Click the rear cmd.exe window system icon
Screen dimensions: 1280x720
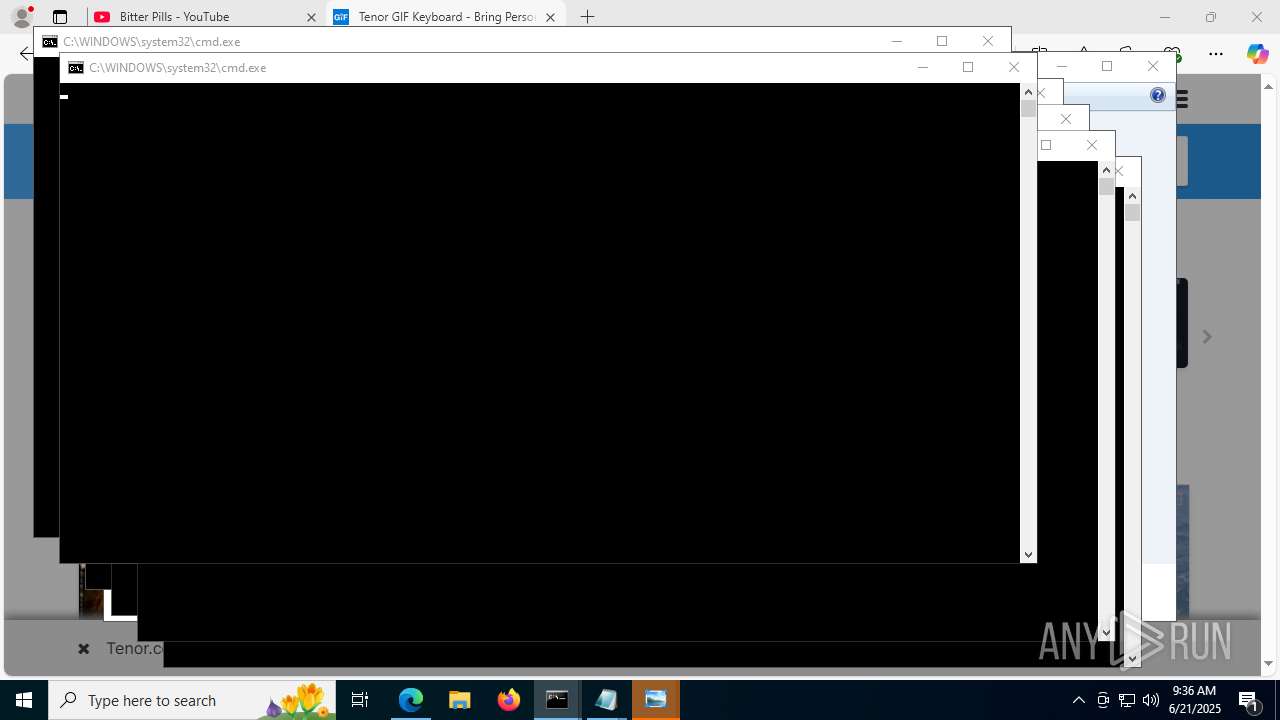coord(50,42)
